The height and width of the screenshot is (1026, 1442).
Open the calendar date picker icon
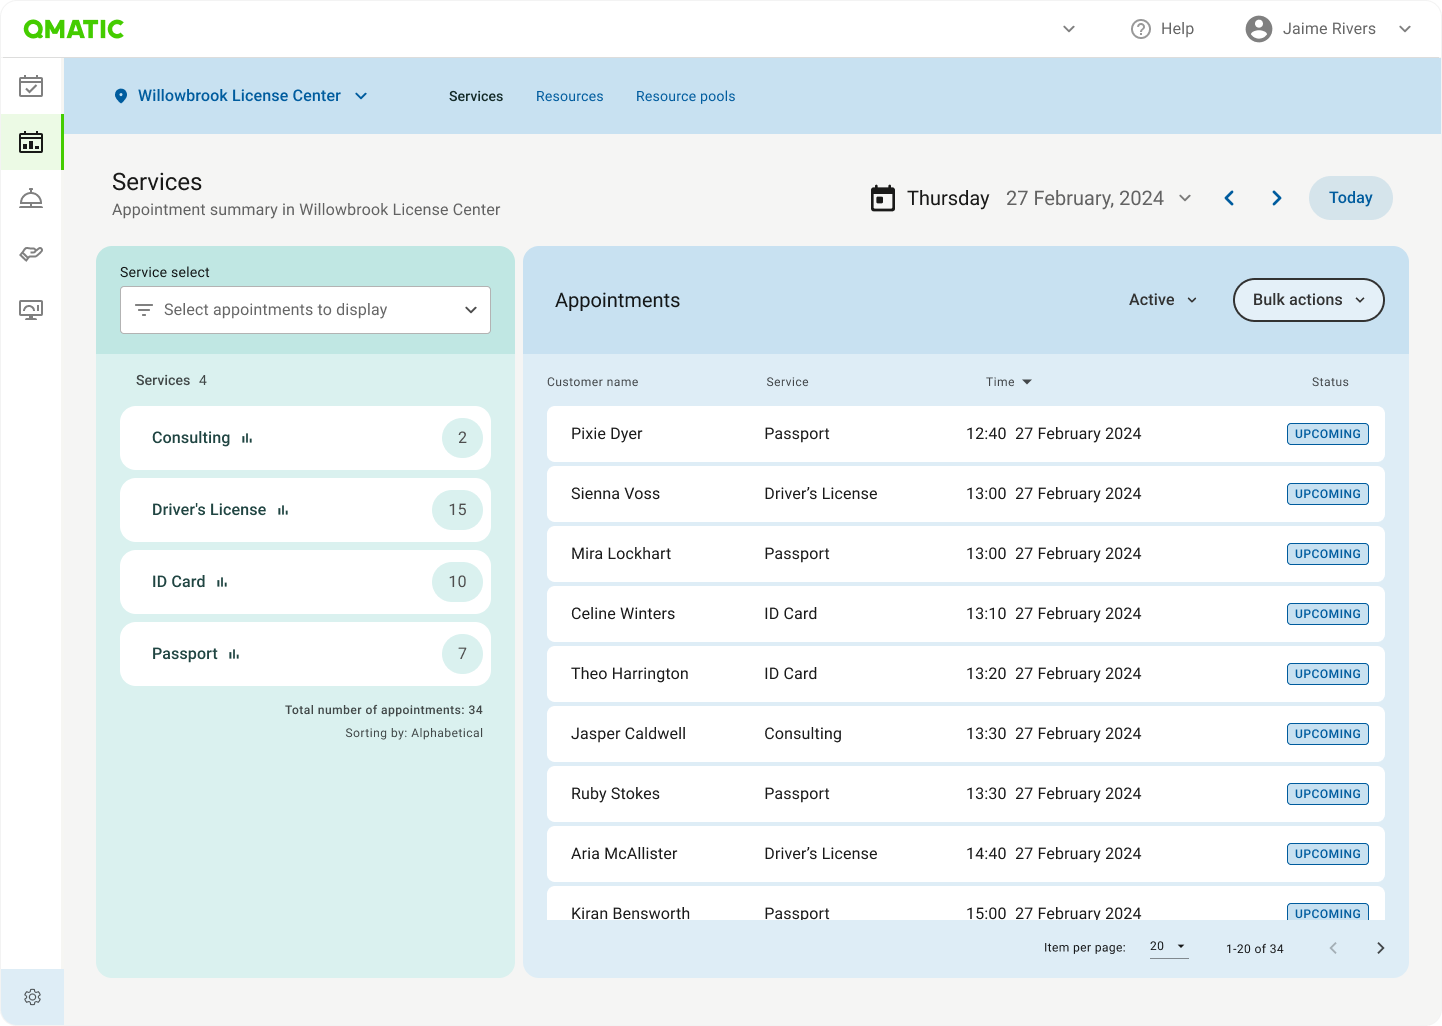(883, 198)
